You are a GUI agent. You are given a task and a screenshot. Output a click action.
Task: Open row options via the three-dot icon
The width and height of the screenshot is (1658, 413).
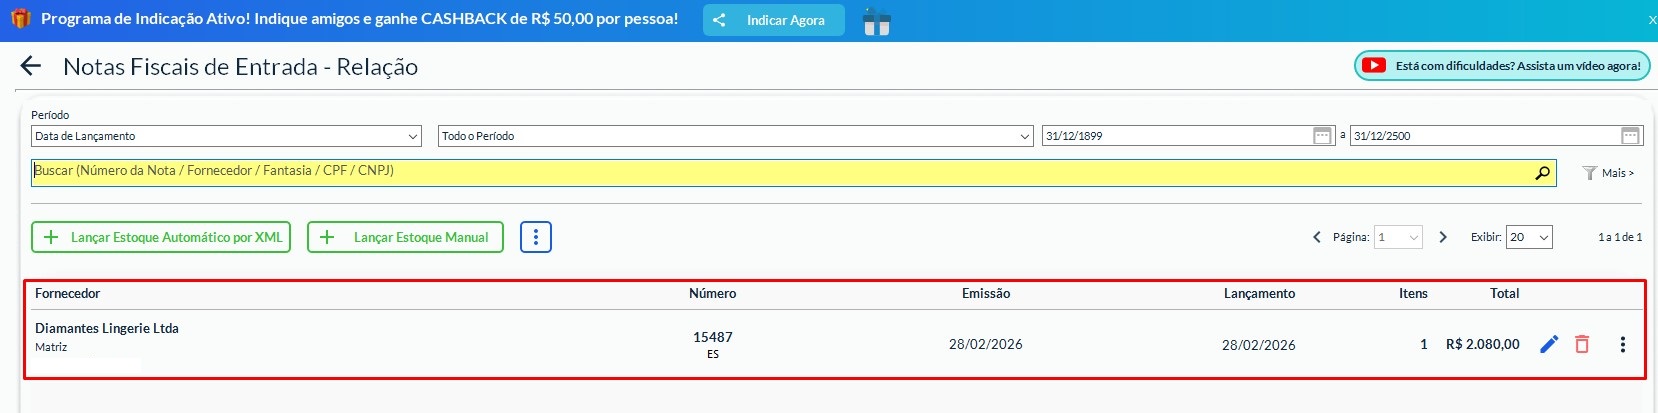pyautogui.click(x=1622, y=344)
